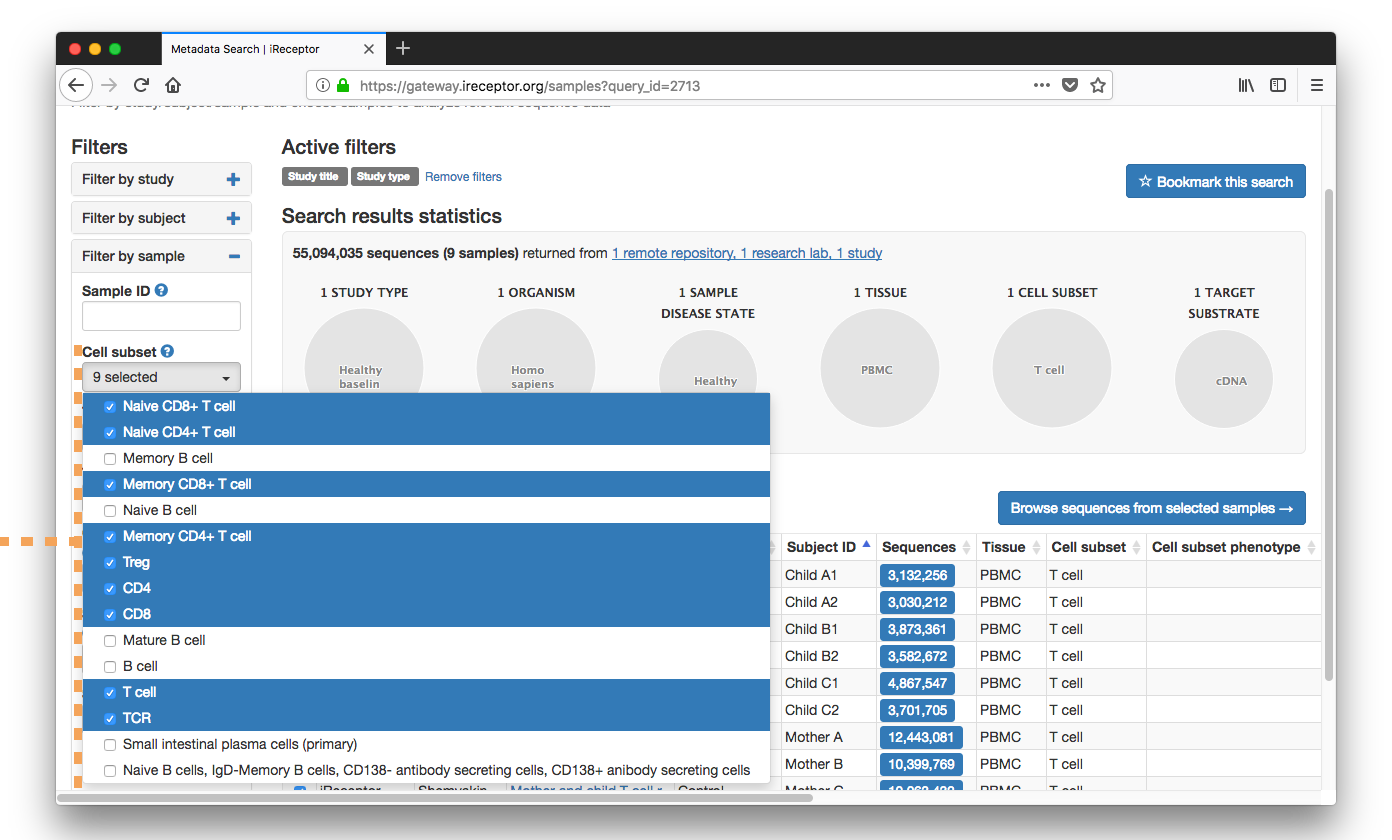Click the Study title filter tag
This screenshot has width=1392, height=840.
(x=314, y=177)
